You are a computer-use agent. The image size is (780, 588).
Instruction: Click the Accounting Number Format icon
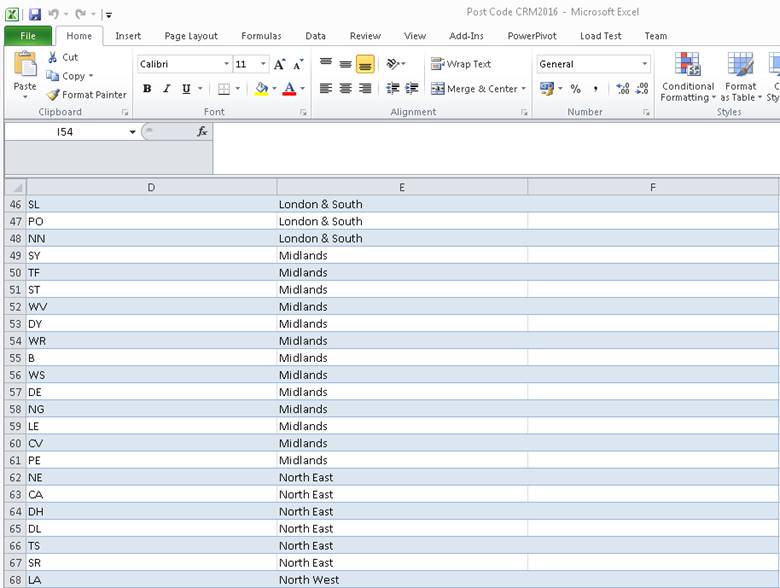547,89
